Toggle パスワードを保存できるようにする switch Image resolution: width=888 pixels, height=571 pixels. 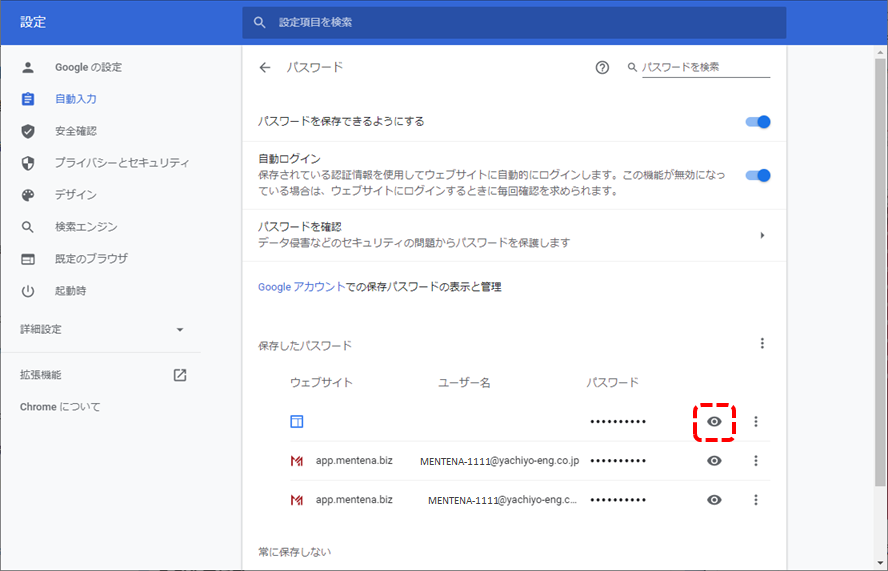pyautogui.click(x=758, y=122)
